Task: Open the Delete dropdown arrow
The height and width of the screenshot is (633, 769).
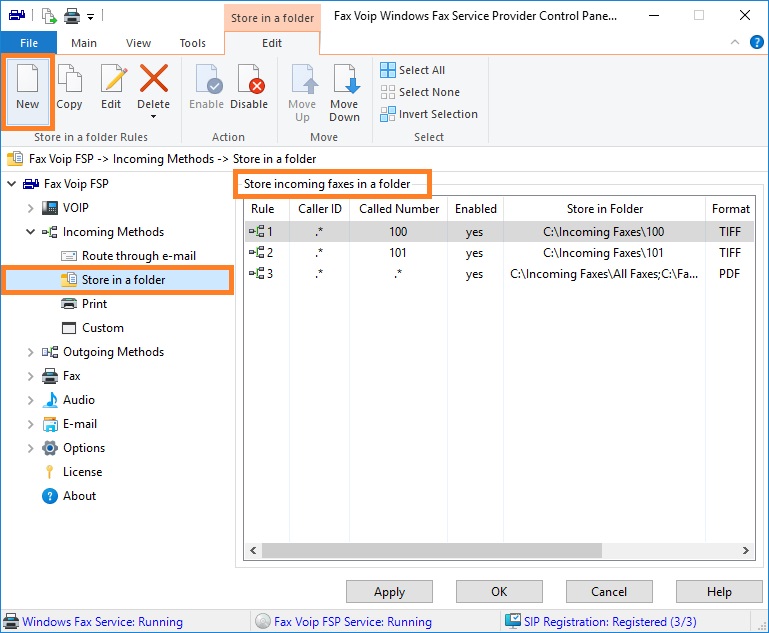Action: point(154,117)
